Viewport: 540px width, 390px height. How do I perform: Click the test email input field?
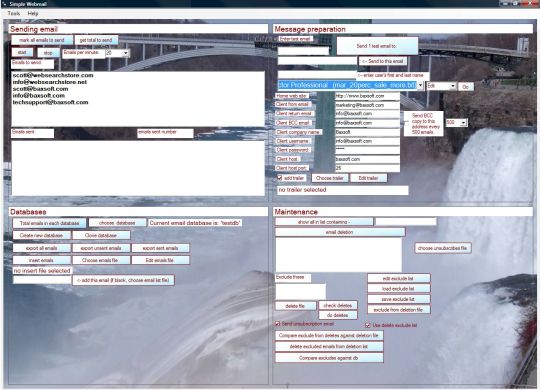click(303, 51)
